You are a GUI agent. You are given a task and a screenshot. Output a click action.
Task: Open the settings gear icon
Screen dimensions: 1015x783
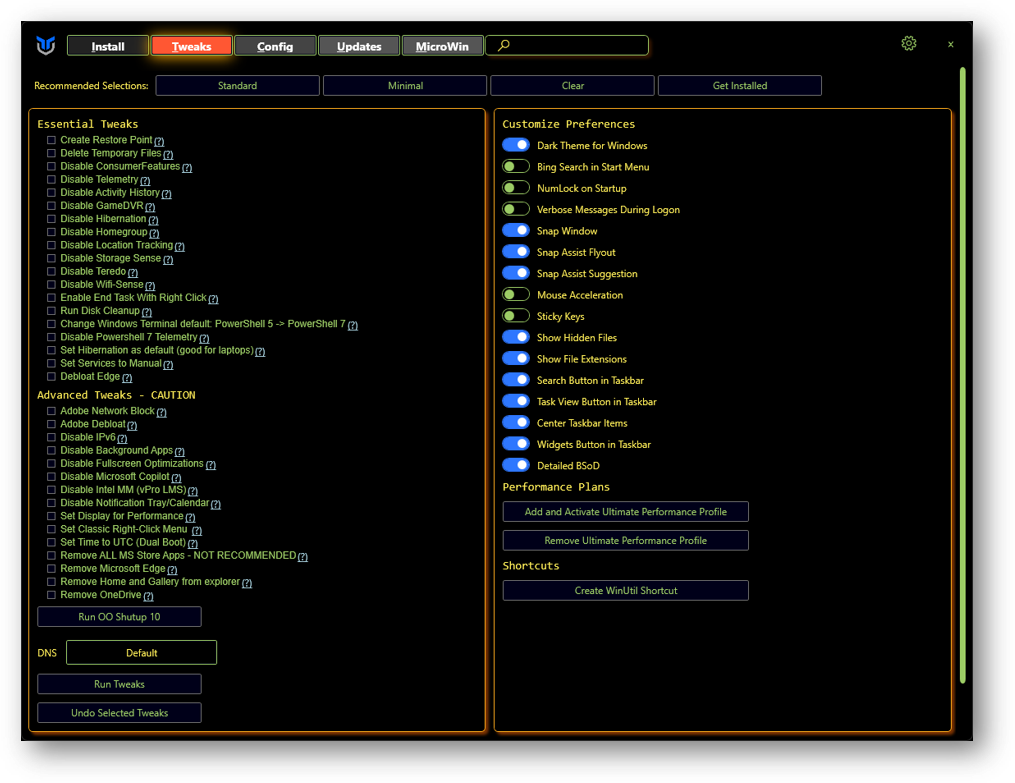tap(909, 43)
